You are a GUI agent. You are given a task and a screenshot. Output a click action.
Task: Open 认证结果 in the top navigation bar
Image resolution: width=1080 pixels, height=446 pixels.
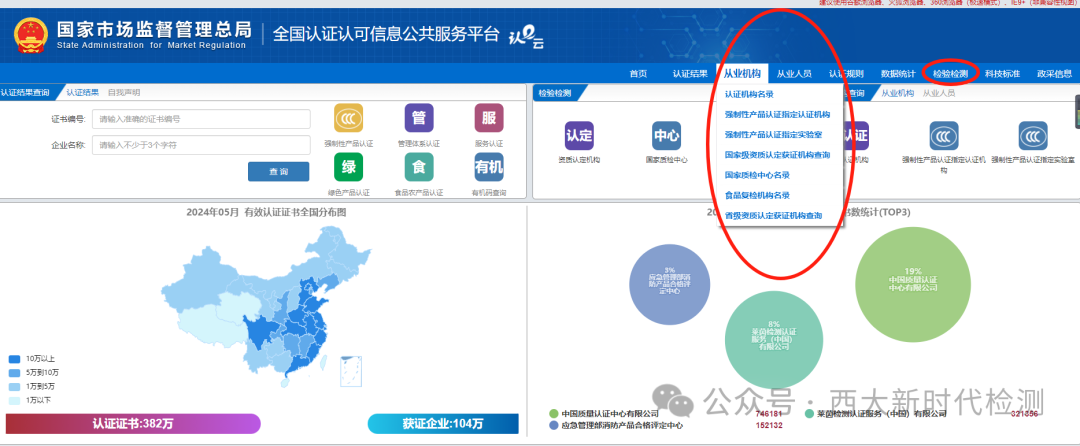690,74
